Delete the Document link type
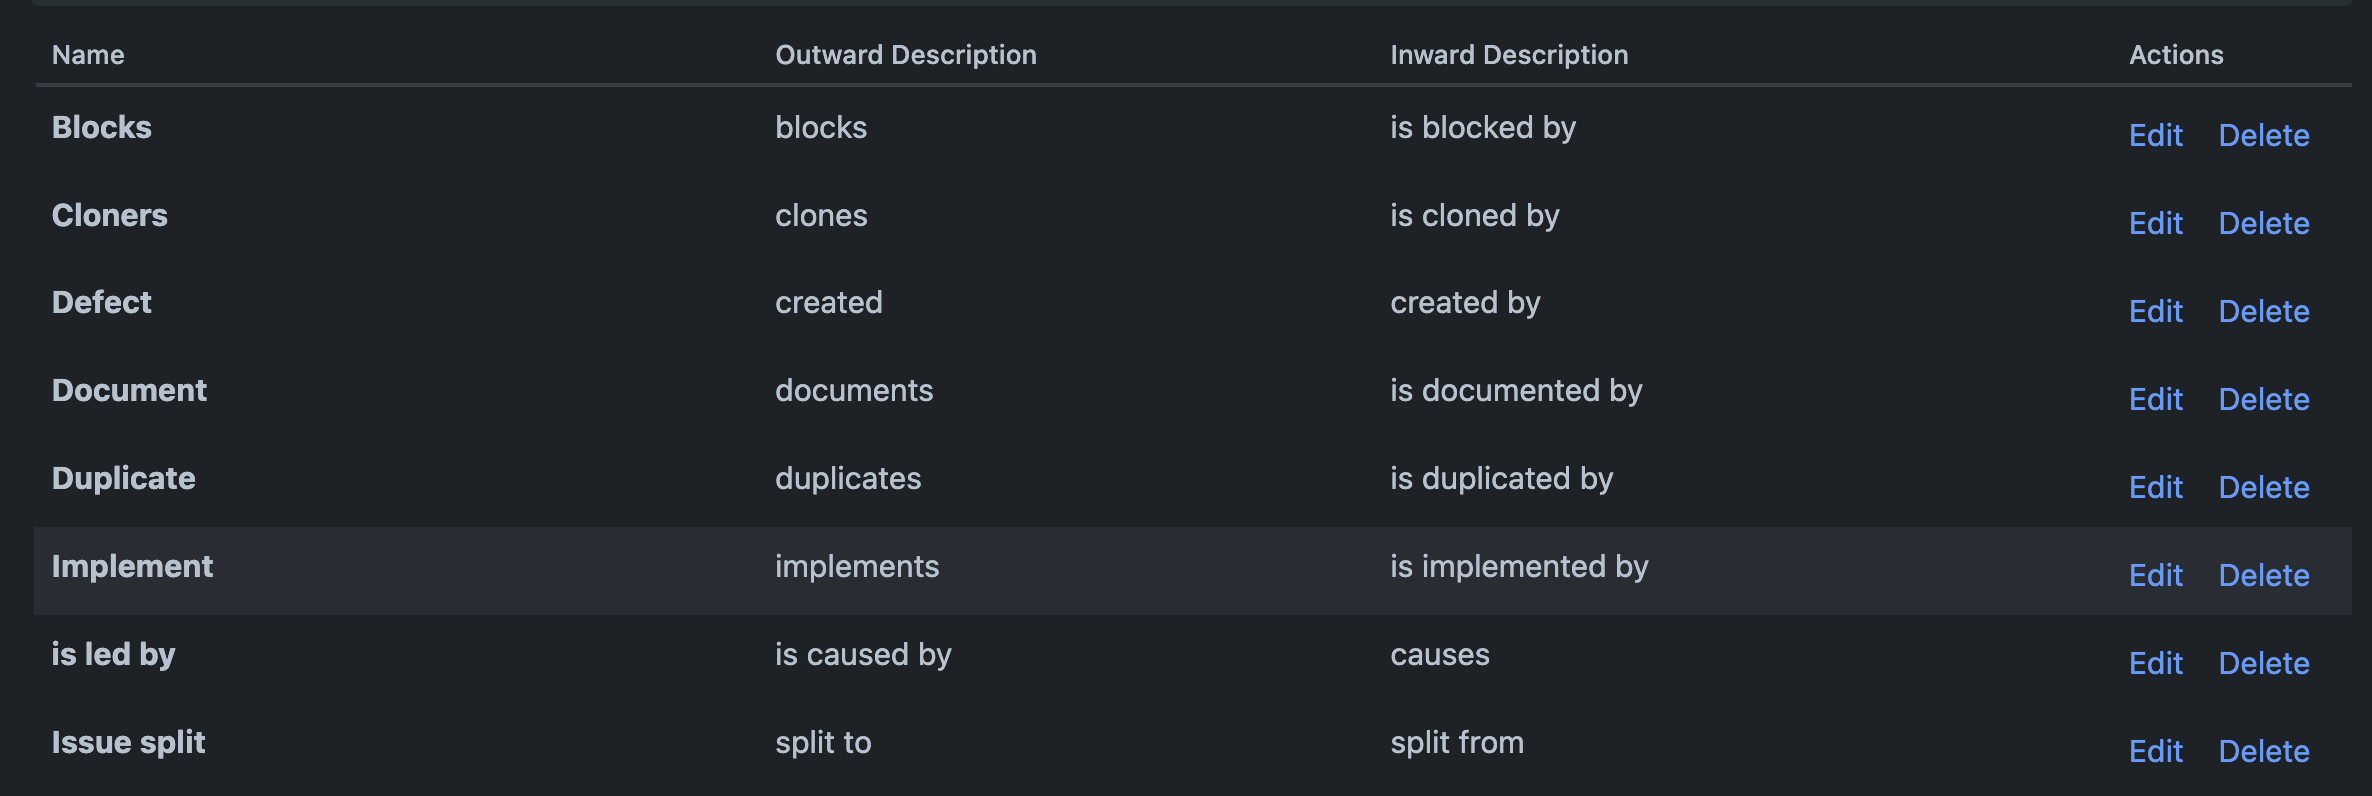This screenshot has width=2372, height=796. pyautogui.click(x=2264, y=399)
